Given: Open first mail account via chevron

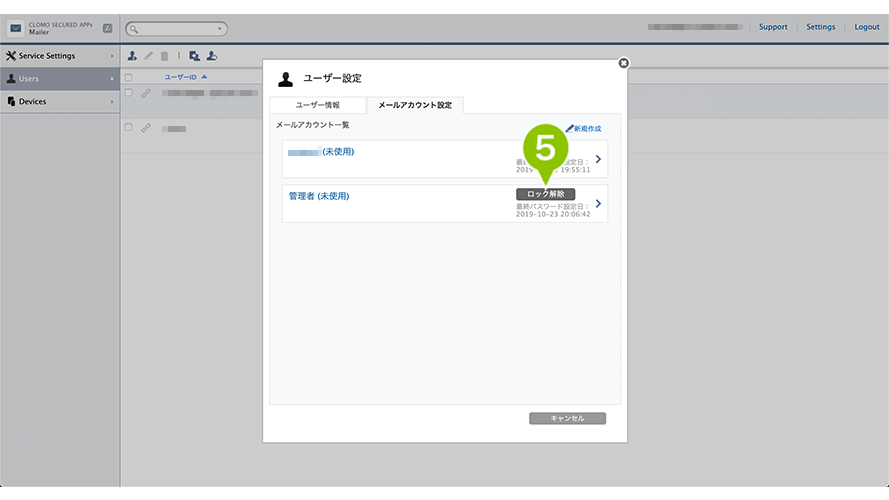Looking at the screenshot, I should pyautogui.click(x=598, y=159).
